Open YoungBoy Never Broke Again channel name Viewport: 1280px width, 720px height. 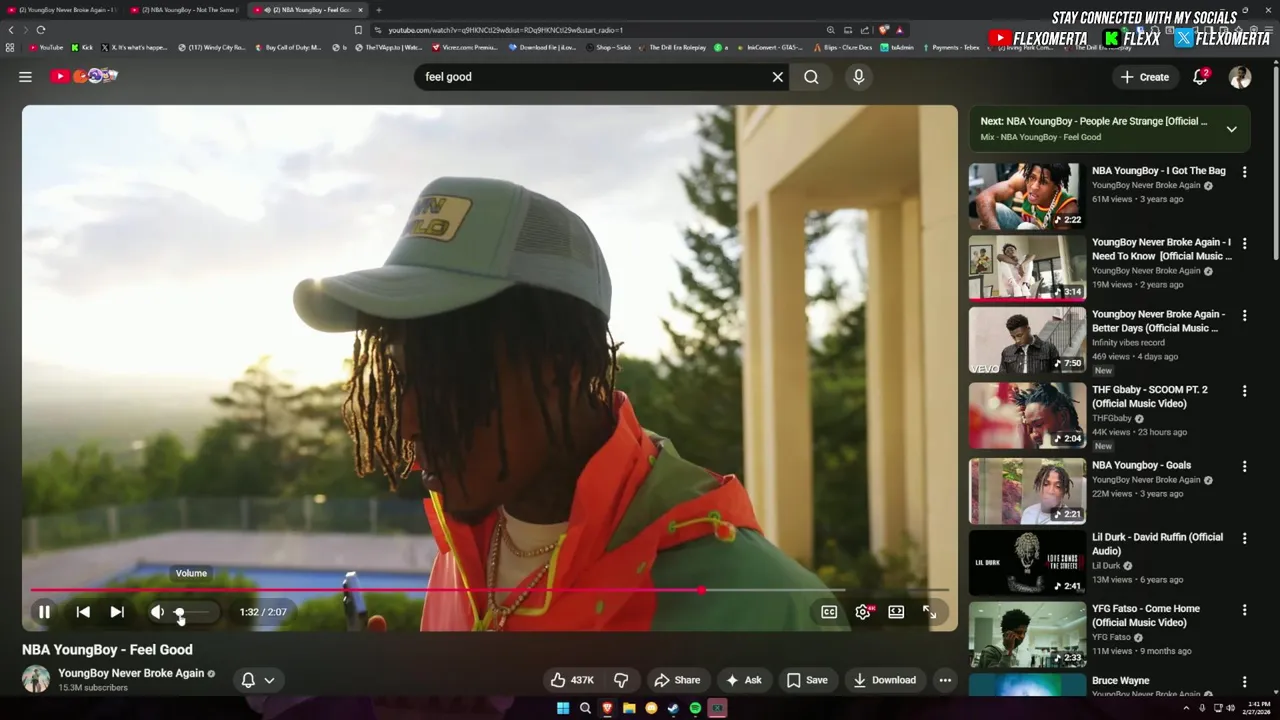pos(131,673)
